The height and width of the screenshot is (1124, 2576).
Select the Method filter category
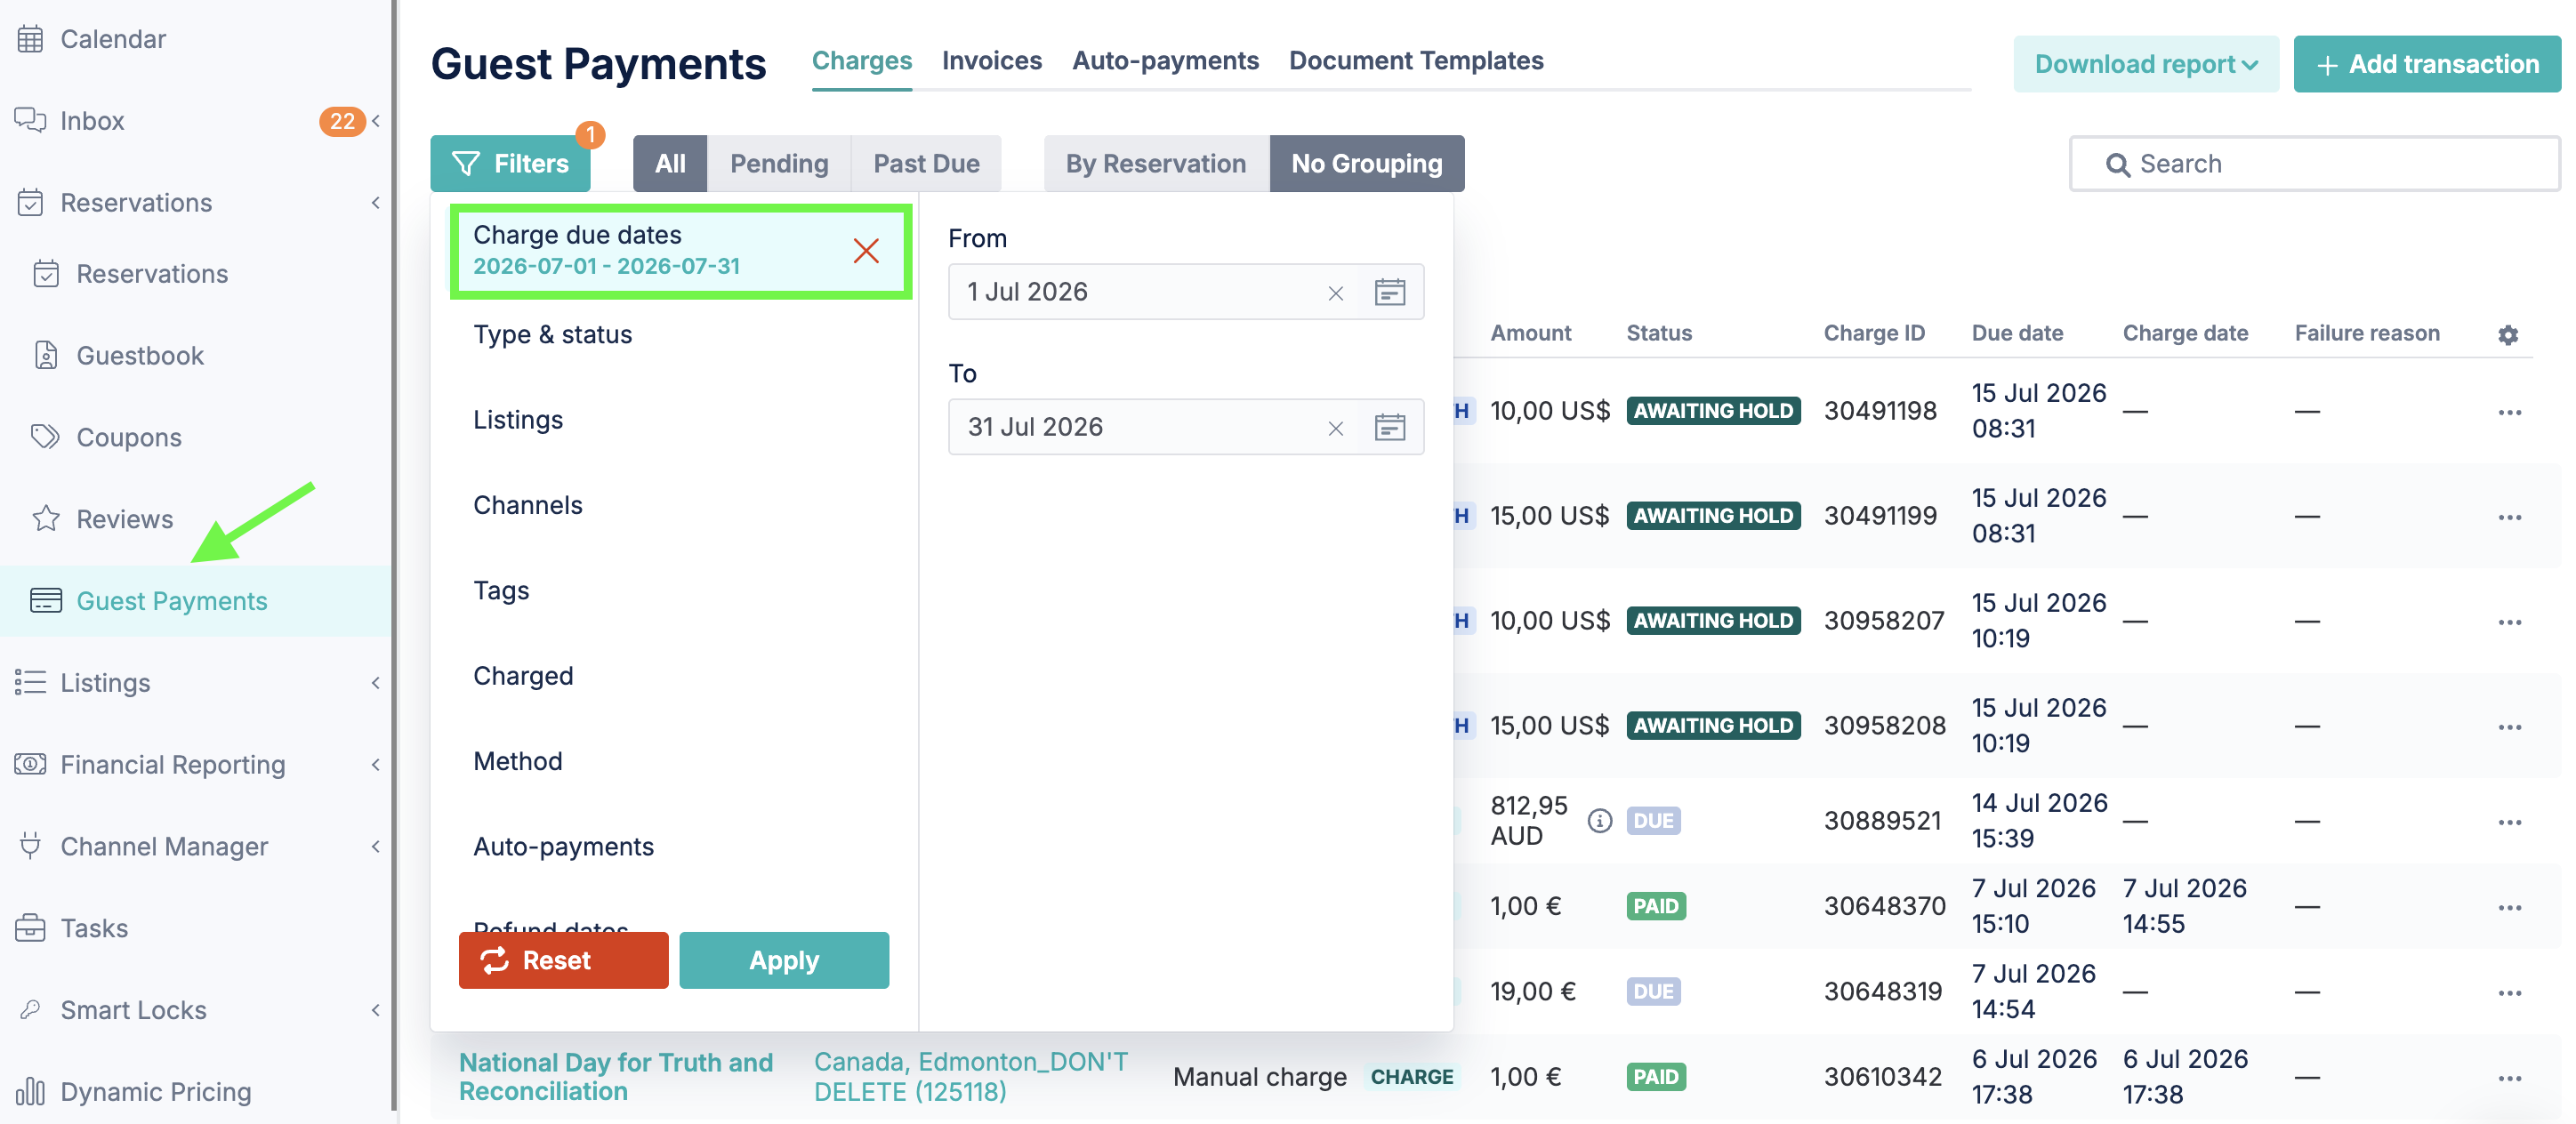[517, 761]
